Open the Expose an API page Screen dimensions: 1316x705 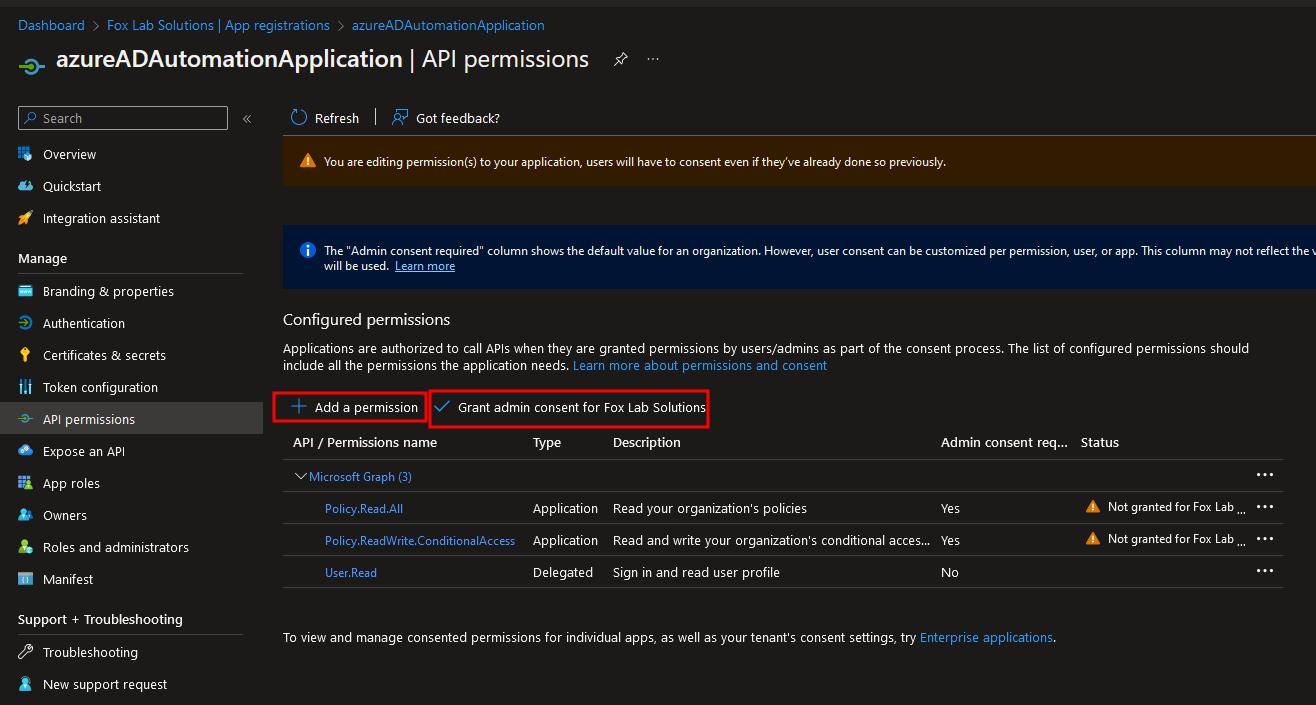pyautogui.click(x=84, y=451)
